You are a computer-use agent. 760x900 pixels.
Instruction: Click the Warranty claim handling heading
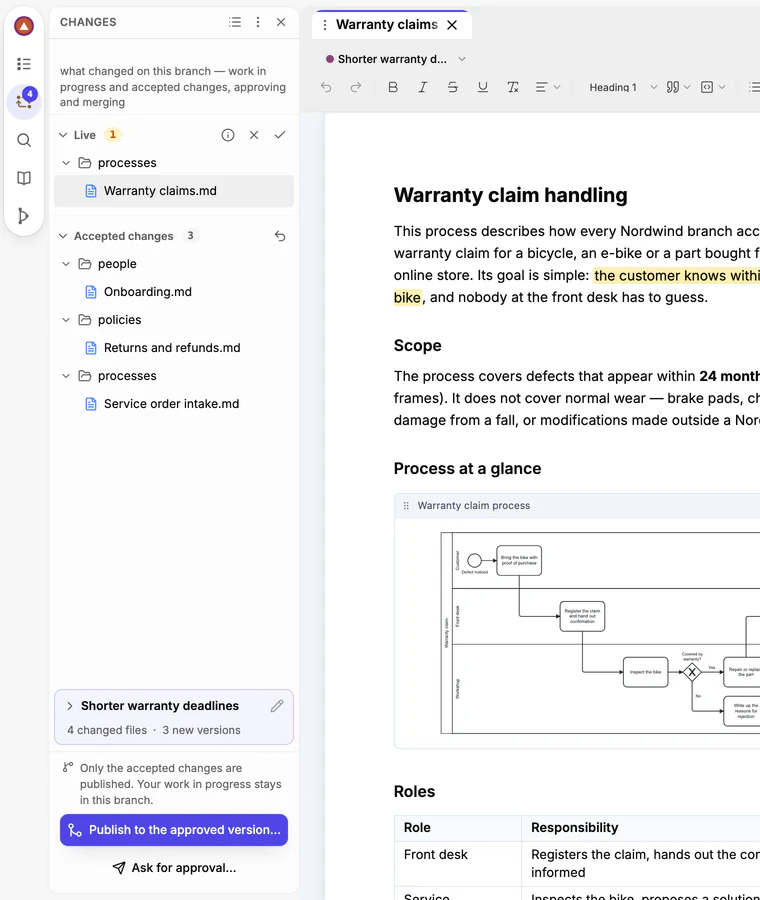(x=510, y=195)
